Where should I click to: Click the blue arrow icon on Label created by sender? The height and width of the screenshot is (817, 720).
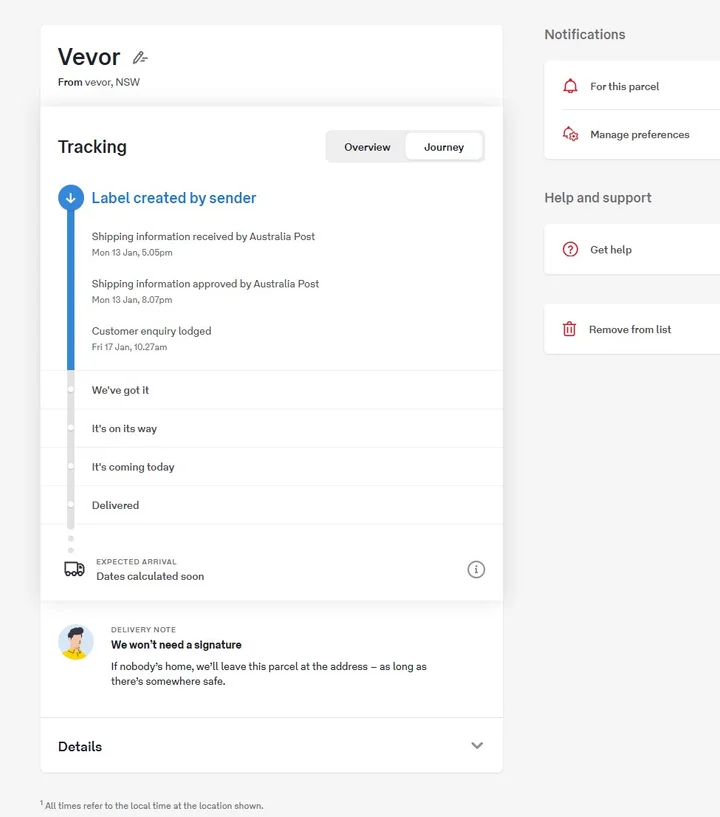[70, 198]
